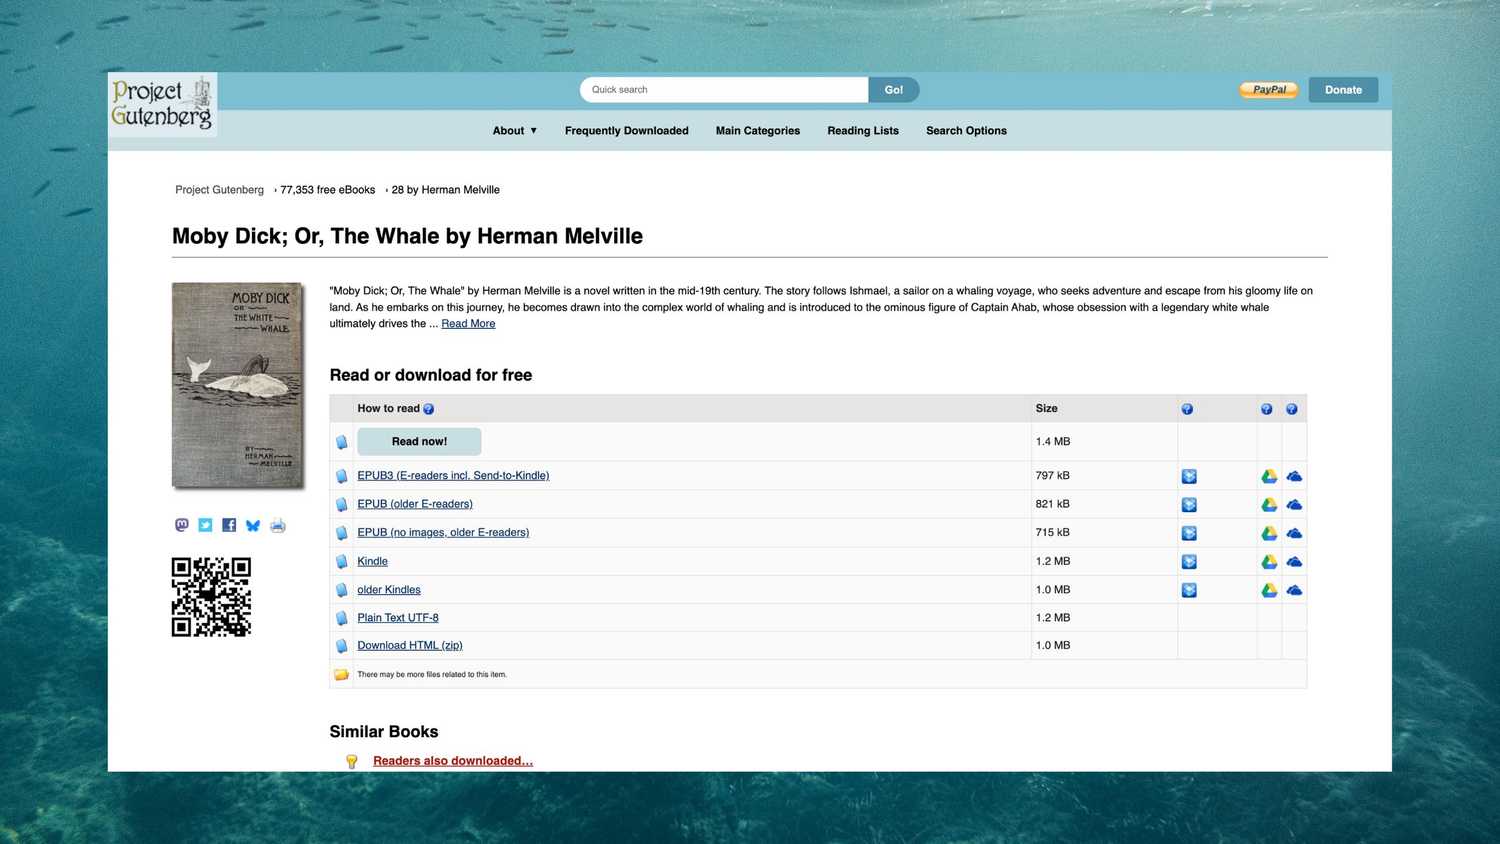Click inside the Quick search field
Viewport: 1500px width, 844px height.
[x=723, y=89]
